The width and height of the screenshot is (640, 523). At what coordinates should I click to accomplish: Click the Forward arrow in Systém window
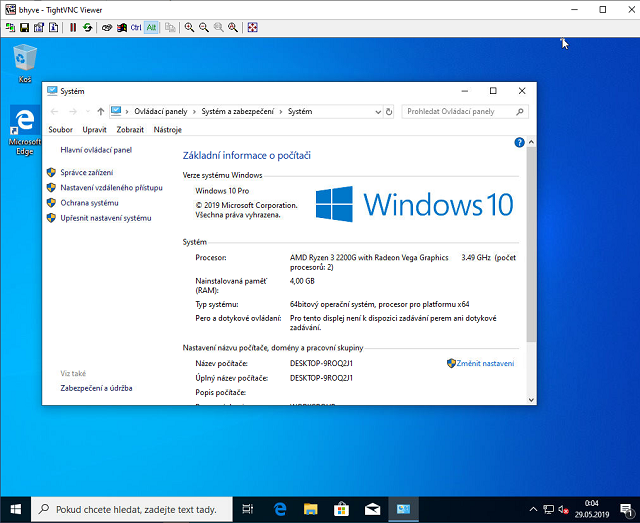click(x=73, y=111)
